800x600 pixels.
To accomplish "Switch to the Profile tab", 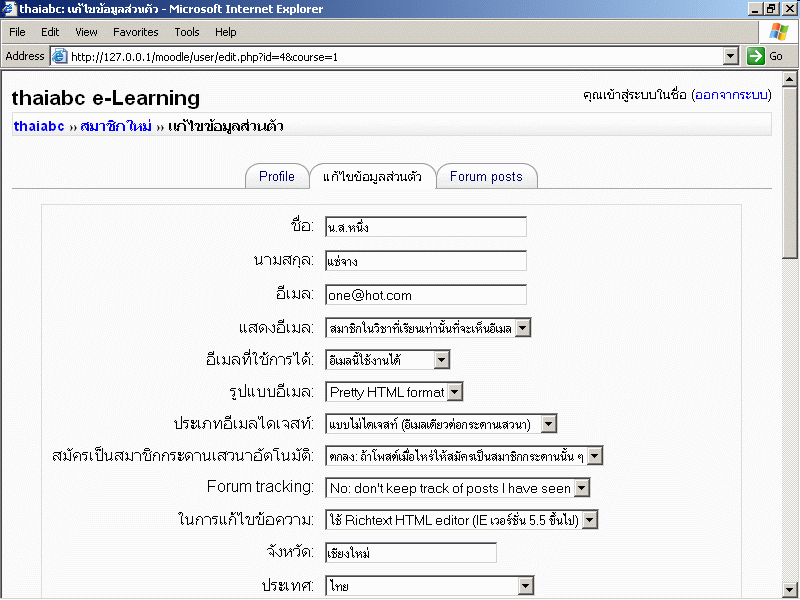I will pyautogui.click(x=277, y=177).
